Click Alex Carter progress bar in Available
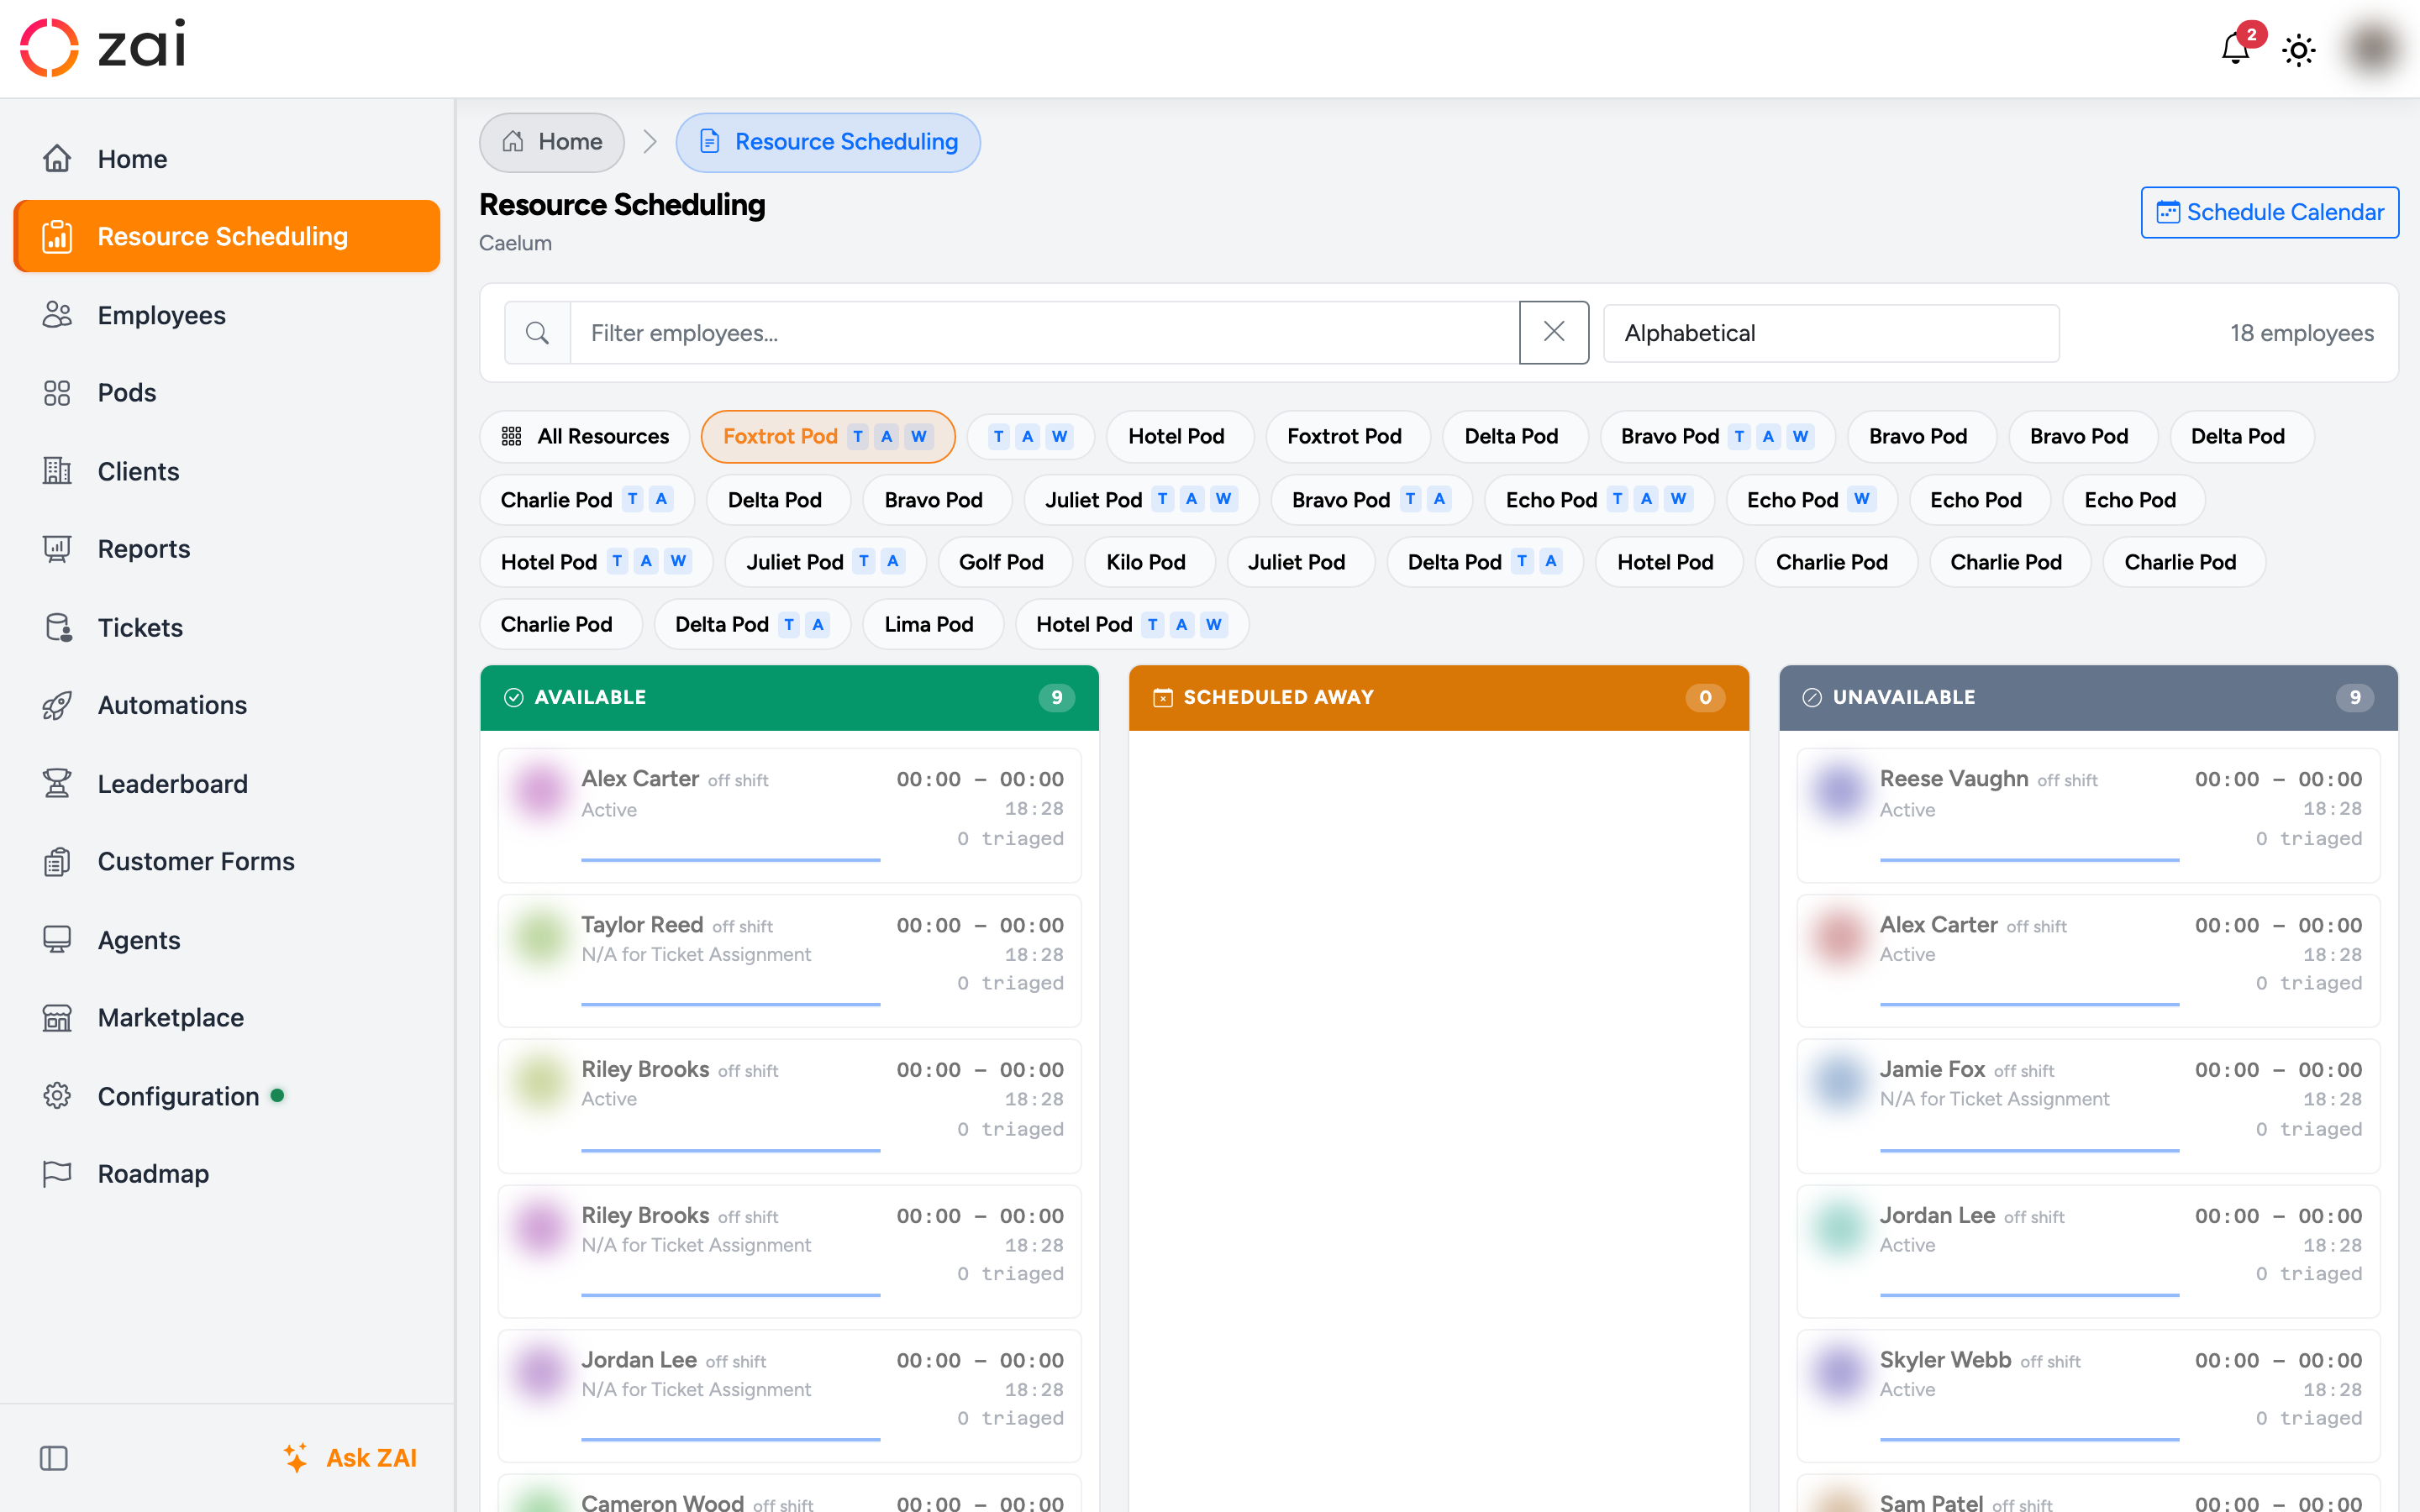 731,859
